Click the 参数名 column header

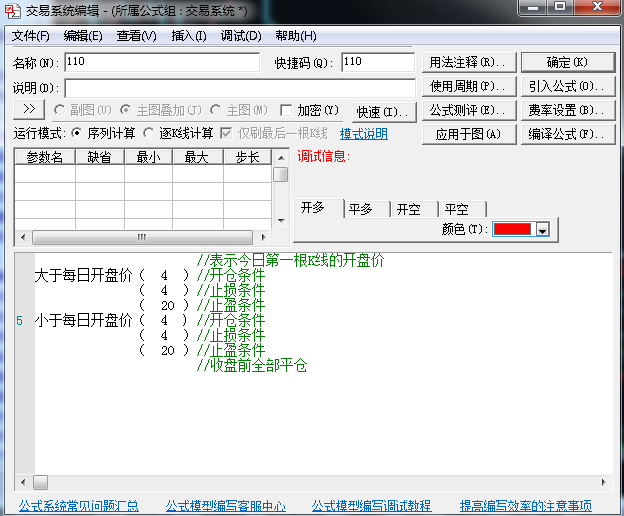coord(45,157)
